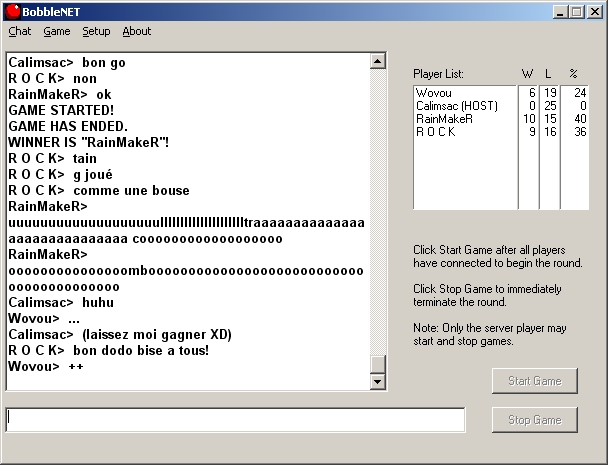608x465 pixels.
Task: Click the chat scrollbar track above the thumb
Action: point(378,200)
